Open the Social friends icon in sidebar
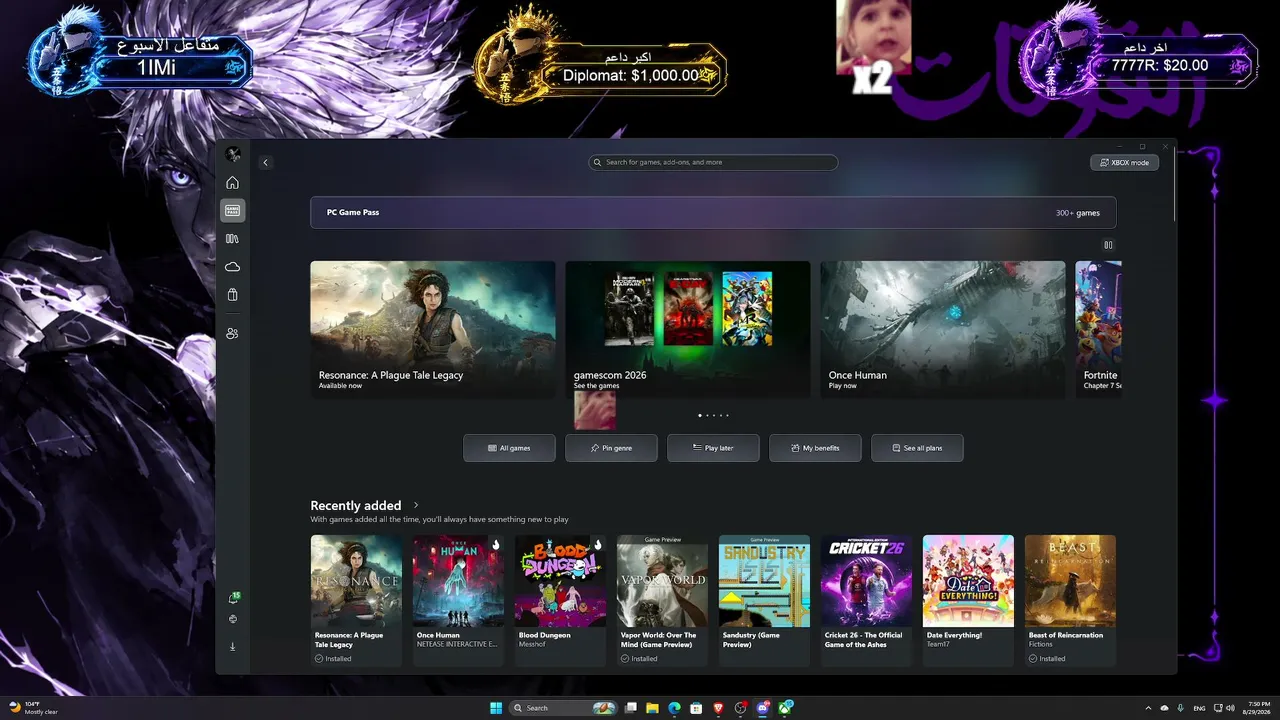 (233, 333)
